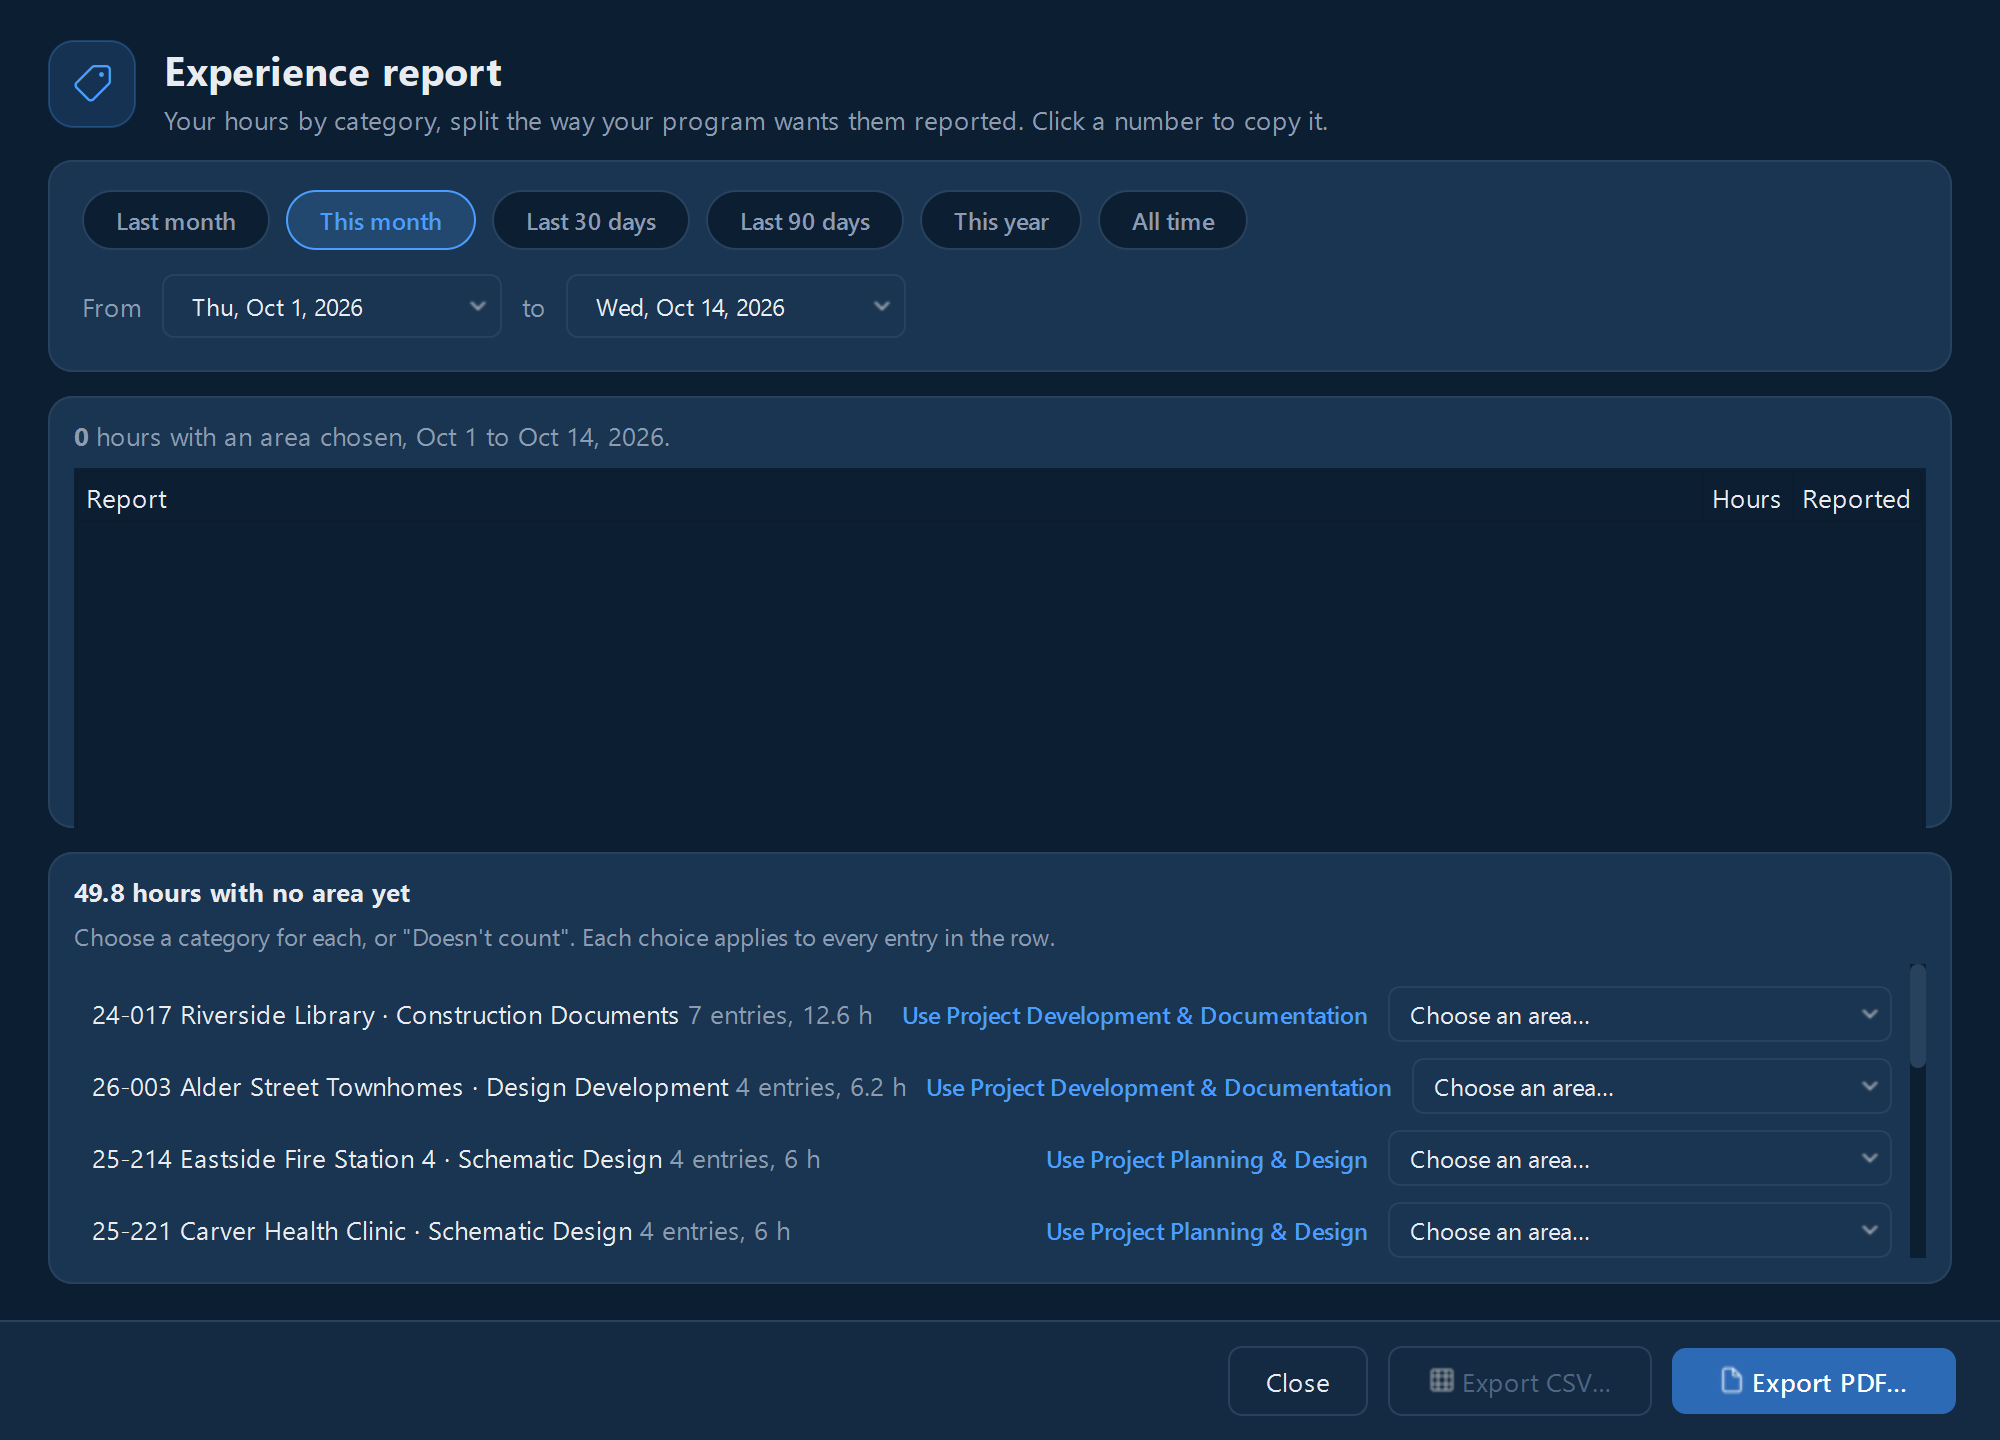Click the grid icon in Export CSV
This screenshot has width=2000, height=1440.
[x=1441, y=1381]
